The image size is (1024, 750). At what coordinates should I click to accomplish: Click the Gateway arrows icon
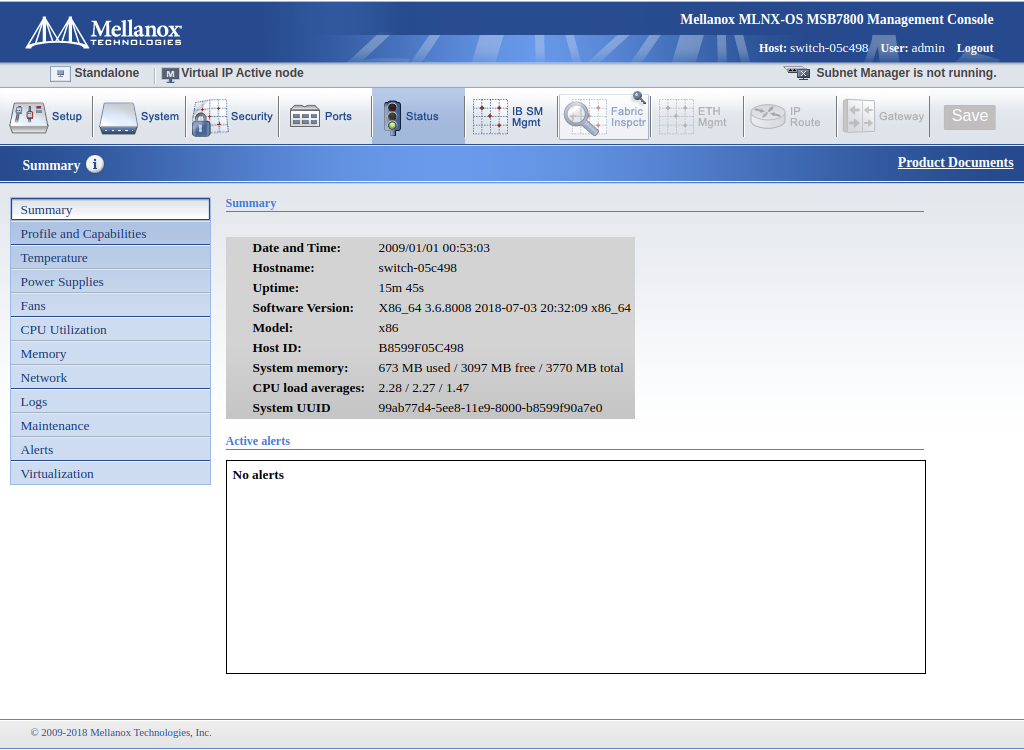(x=859, y=116)
